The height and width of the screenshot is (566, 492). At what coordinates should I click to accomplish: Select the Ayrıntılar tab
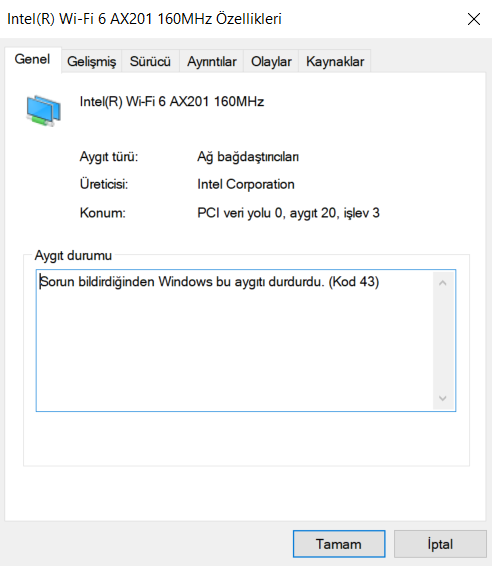click(212, 61)
